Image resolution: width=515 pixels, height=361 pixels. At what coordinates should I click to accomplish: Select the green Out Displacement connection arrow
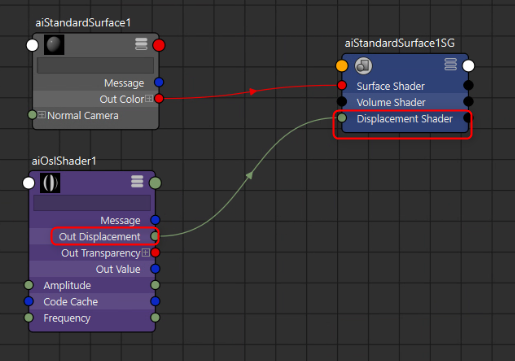[249, 175]
